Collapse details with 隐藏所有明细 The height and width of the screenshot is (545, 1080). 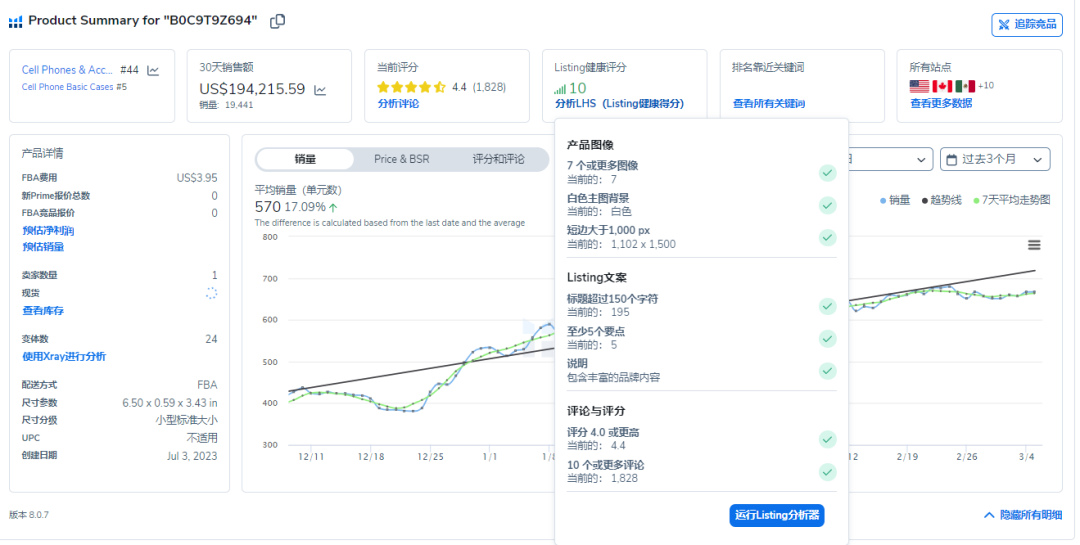coord(1023,515)
